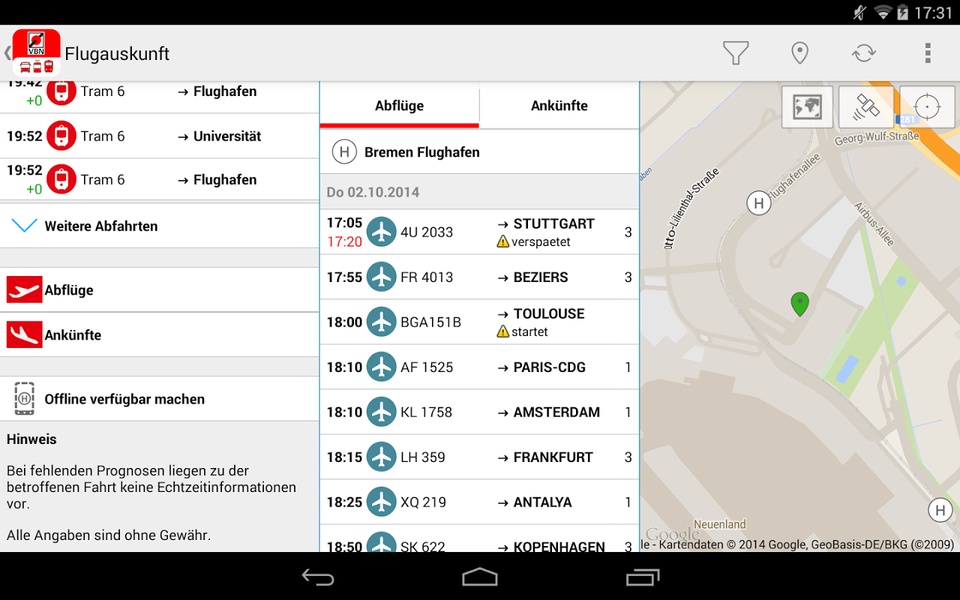Viewport: 960px width, 600px height.
Task: Tap the location pin icon in toolbar
Action: click(800, 53)
